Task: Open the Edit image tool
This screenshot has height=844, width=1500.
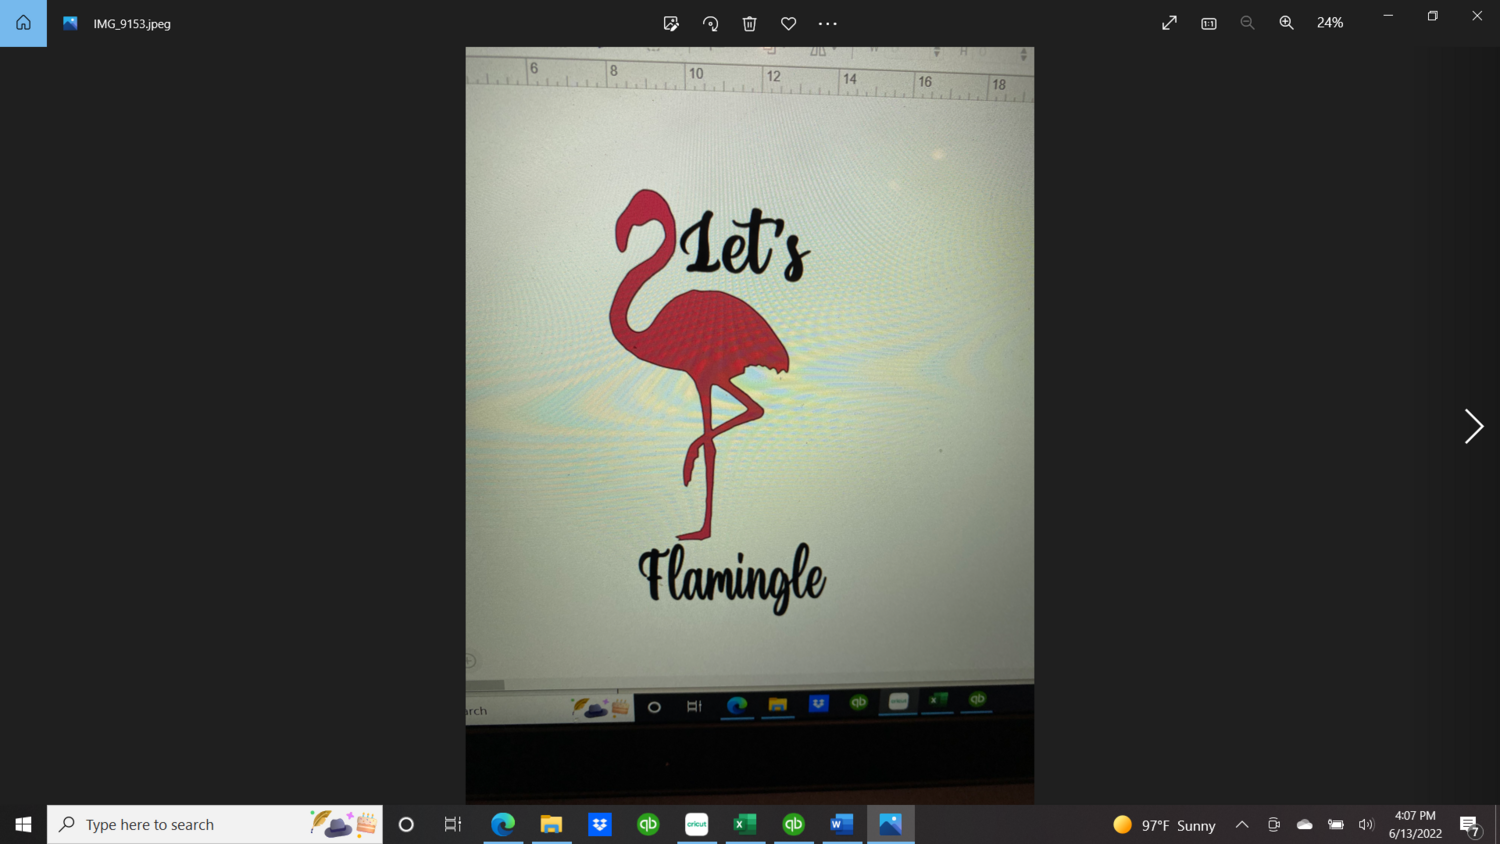Action: coord(671,23)
